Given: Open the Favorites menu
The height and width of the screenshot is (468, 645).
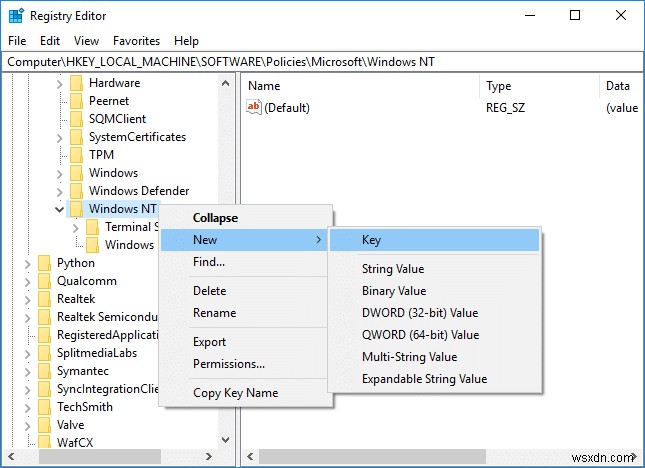Looking at the screenshot, I should 136,41.
